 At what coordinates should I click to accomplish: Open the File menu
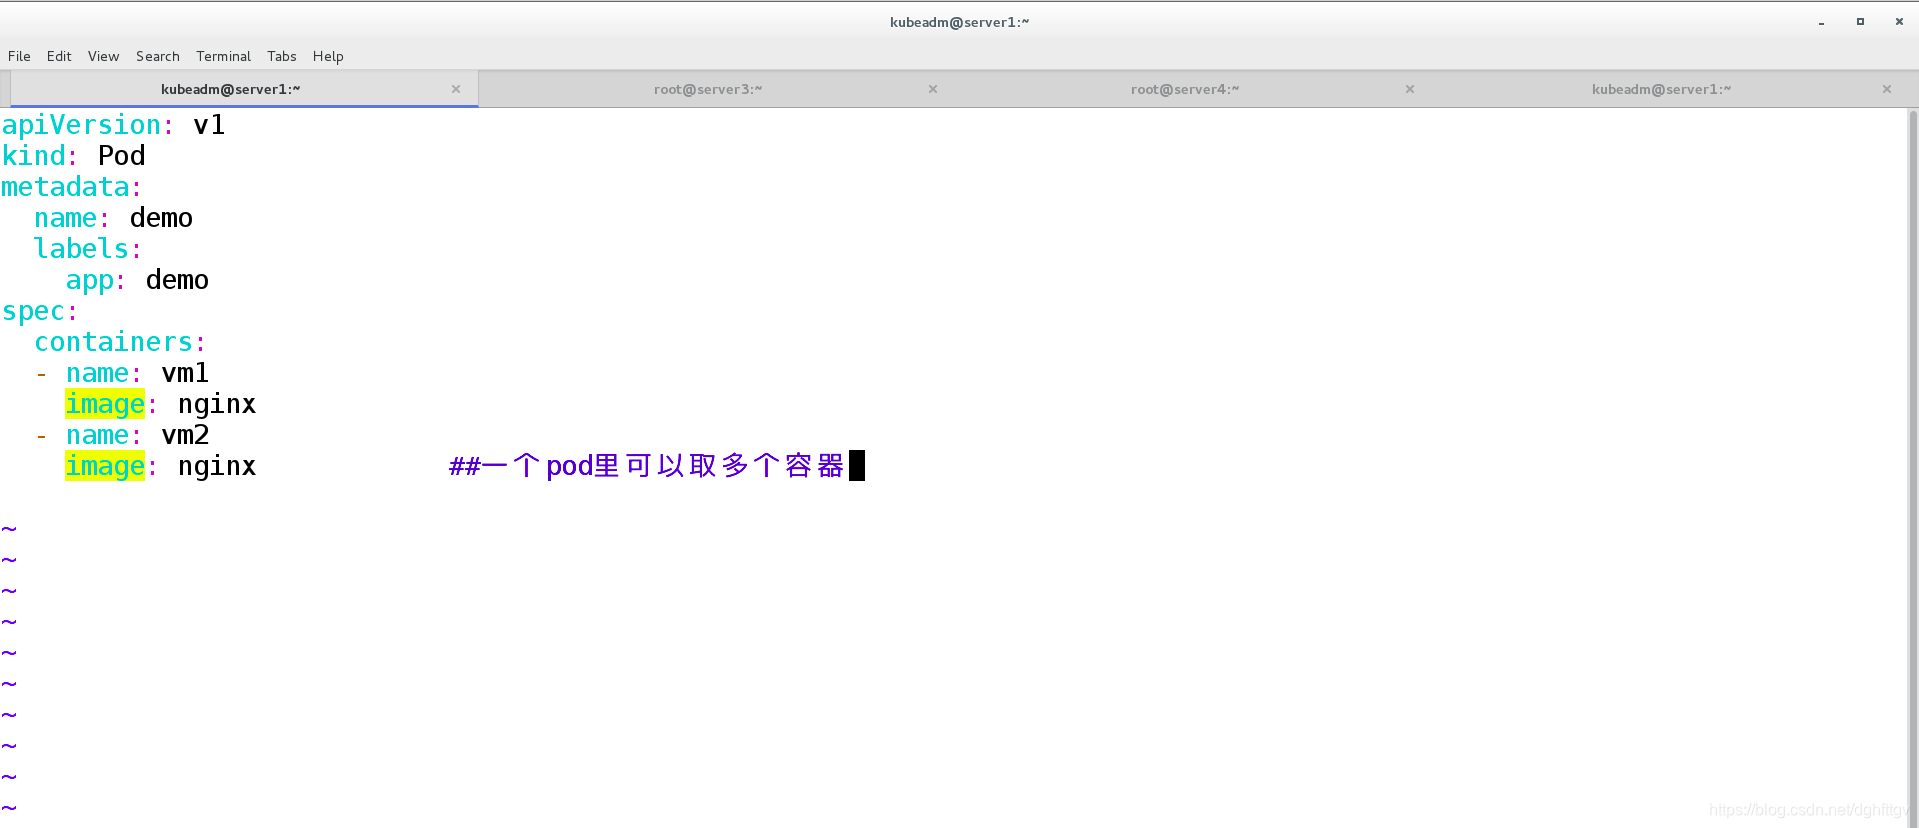[19, 56]
